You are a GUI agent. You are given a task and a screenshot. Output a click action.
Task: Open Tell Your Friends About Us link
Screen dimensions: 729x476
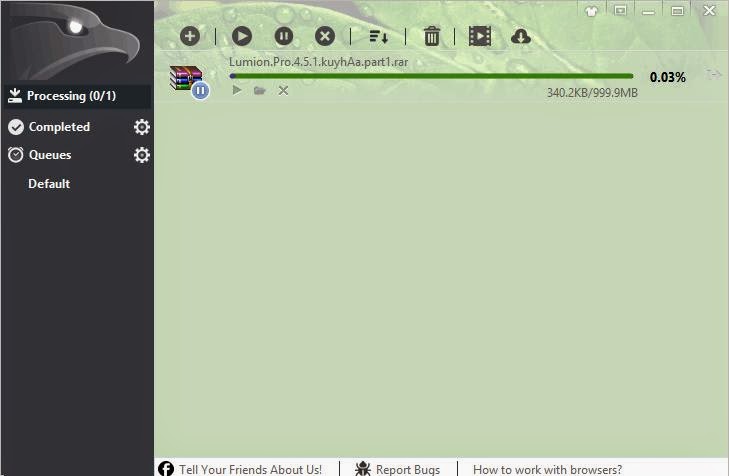click(250, 469)
